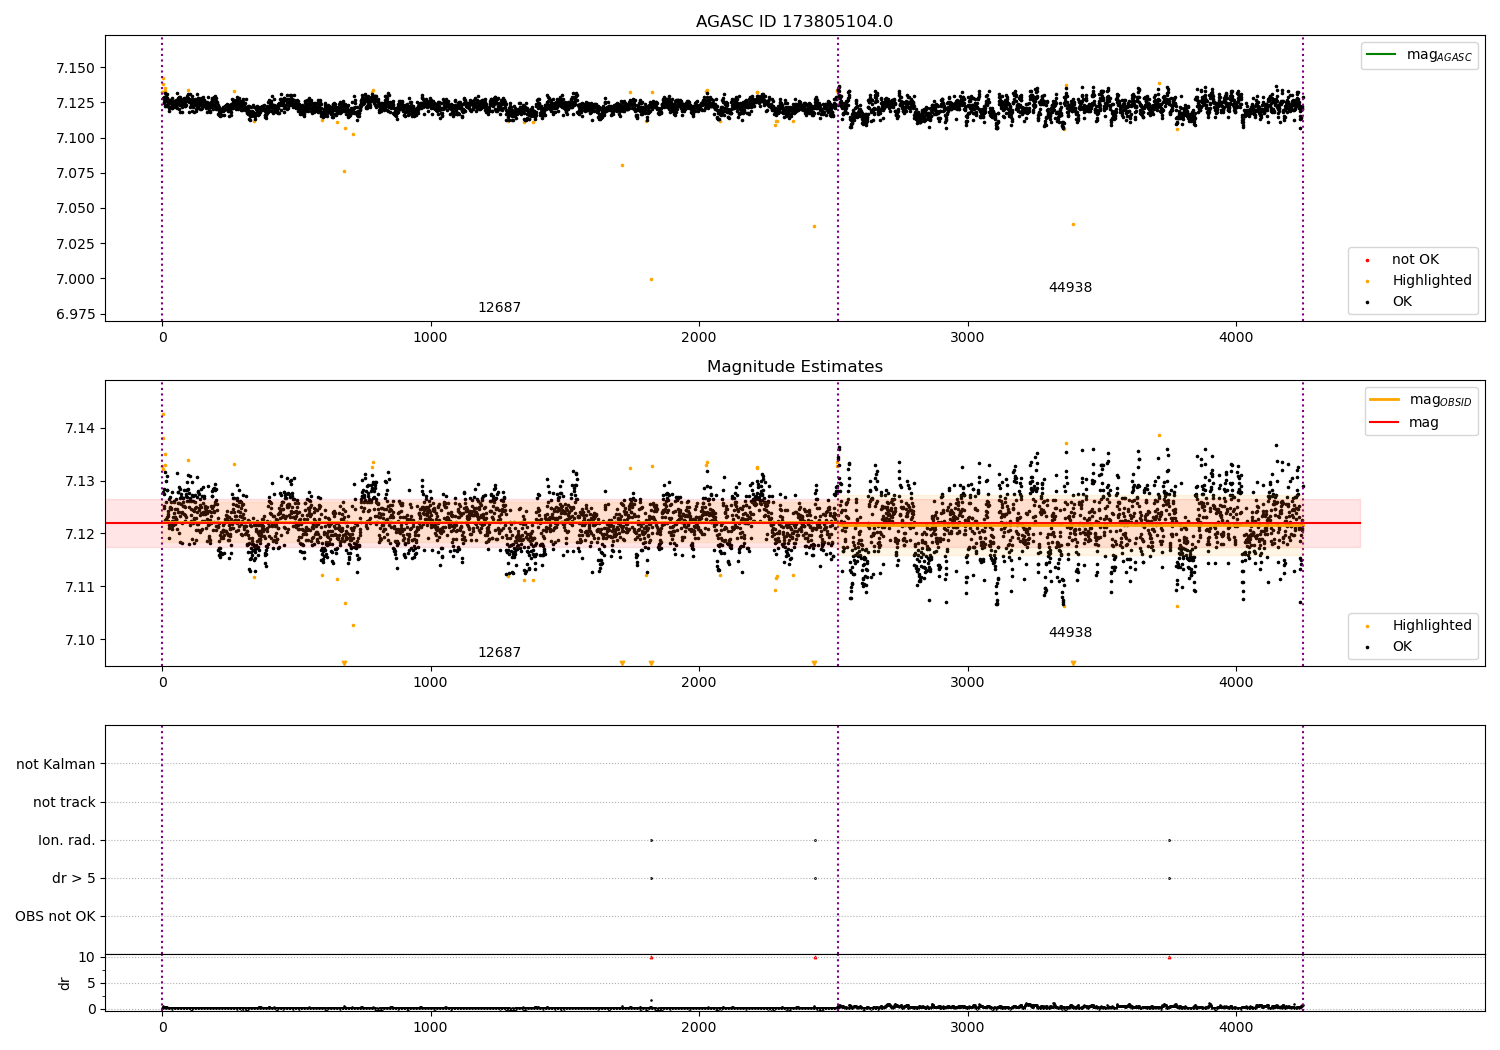
Task: Click the 'OBS not OK' axis label
Action: point(55,916)
